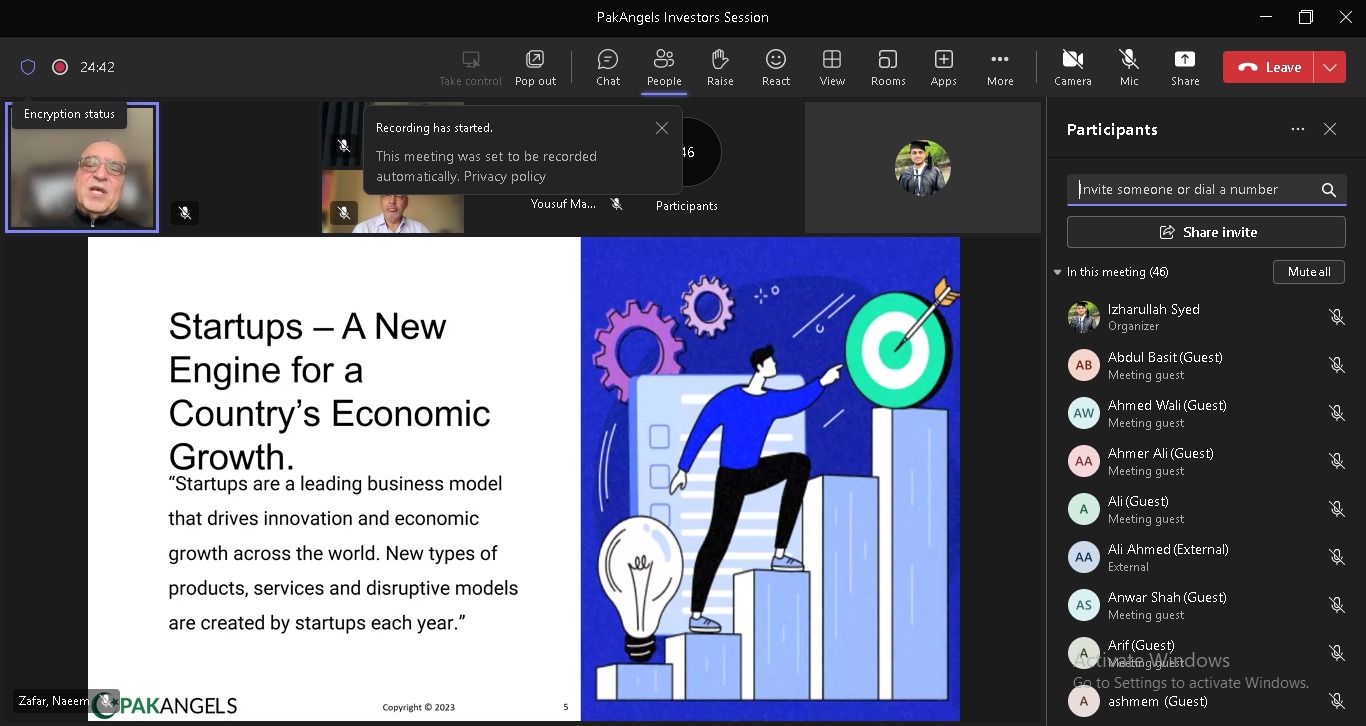The image size is (1366, 726).
Task: Open the React emoji options
Action: tap(776, 67)
